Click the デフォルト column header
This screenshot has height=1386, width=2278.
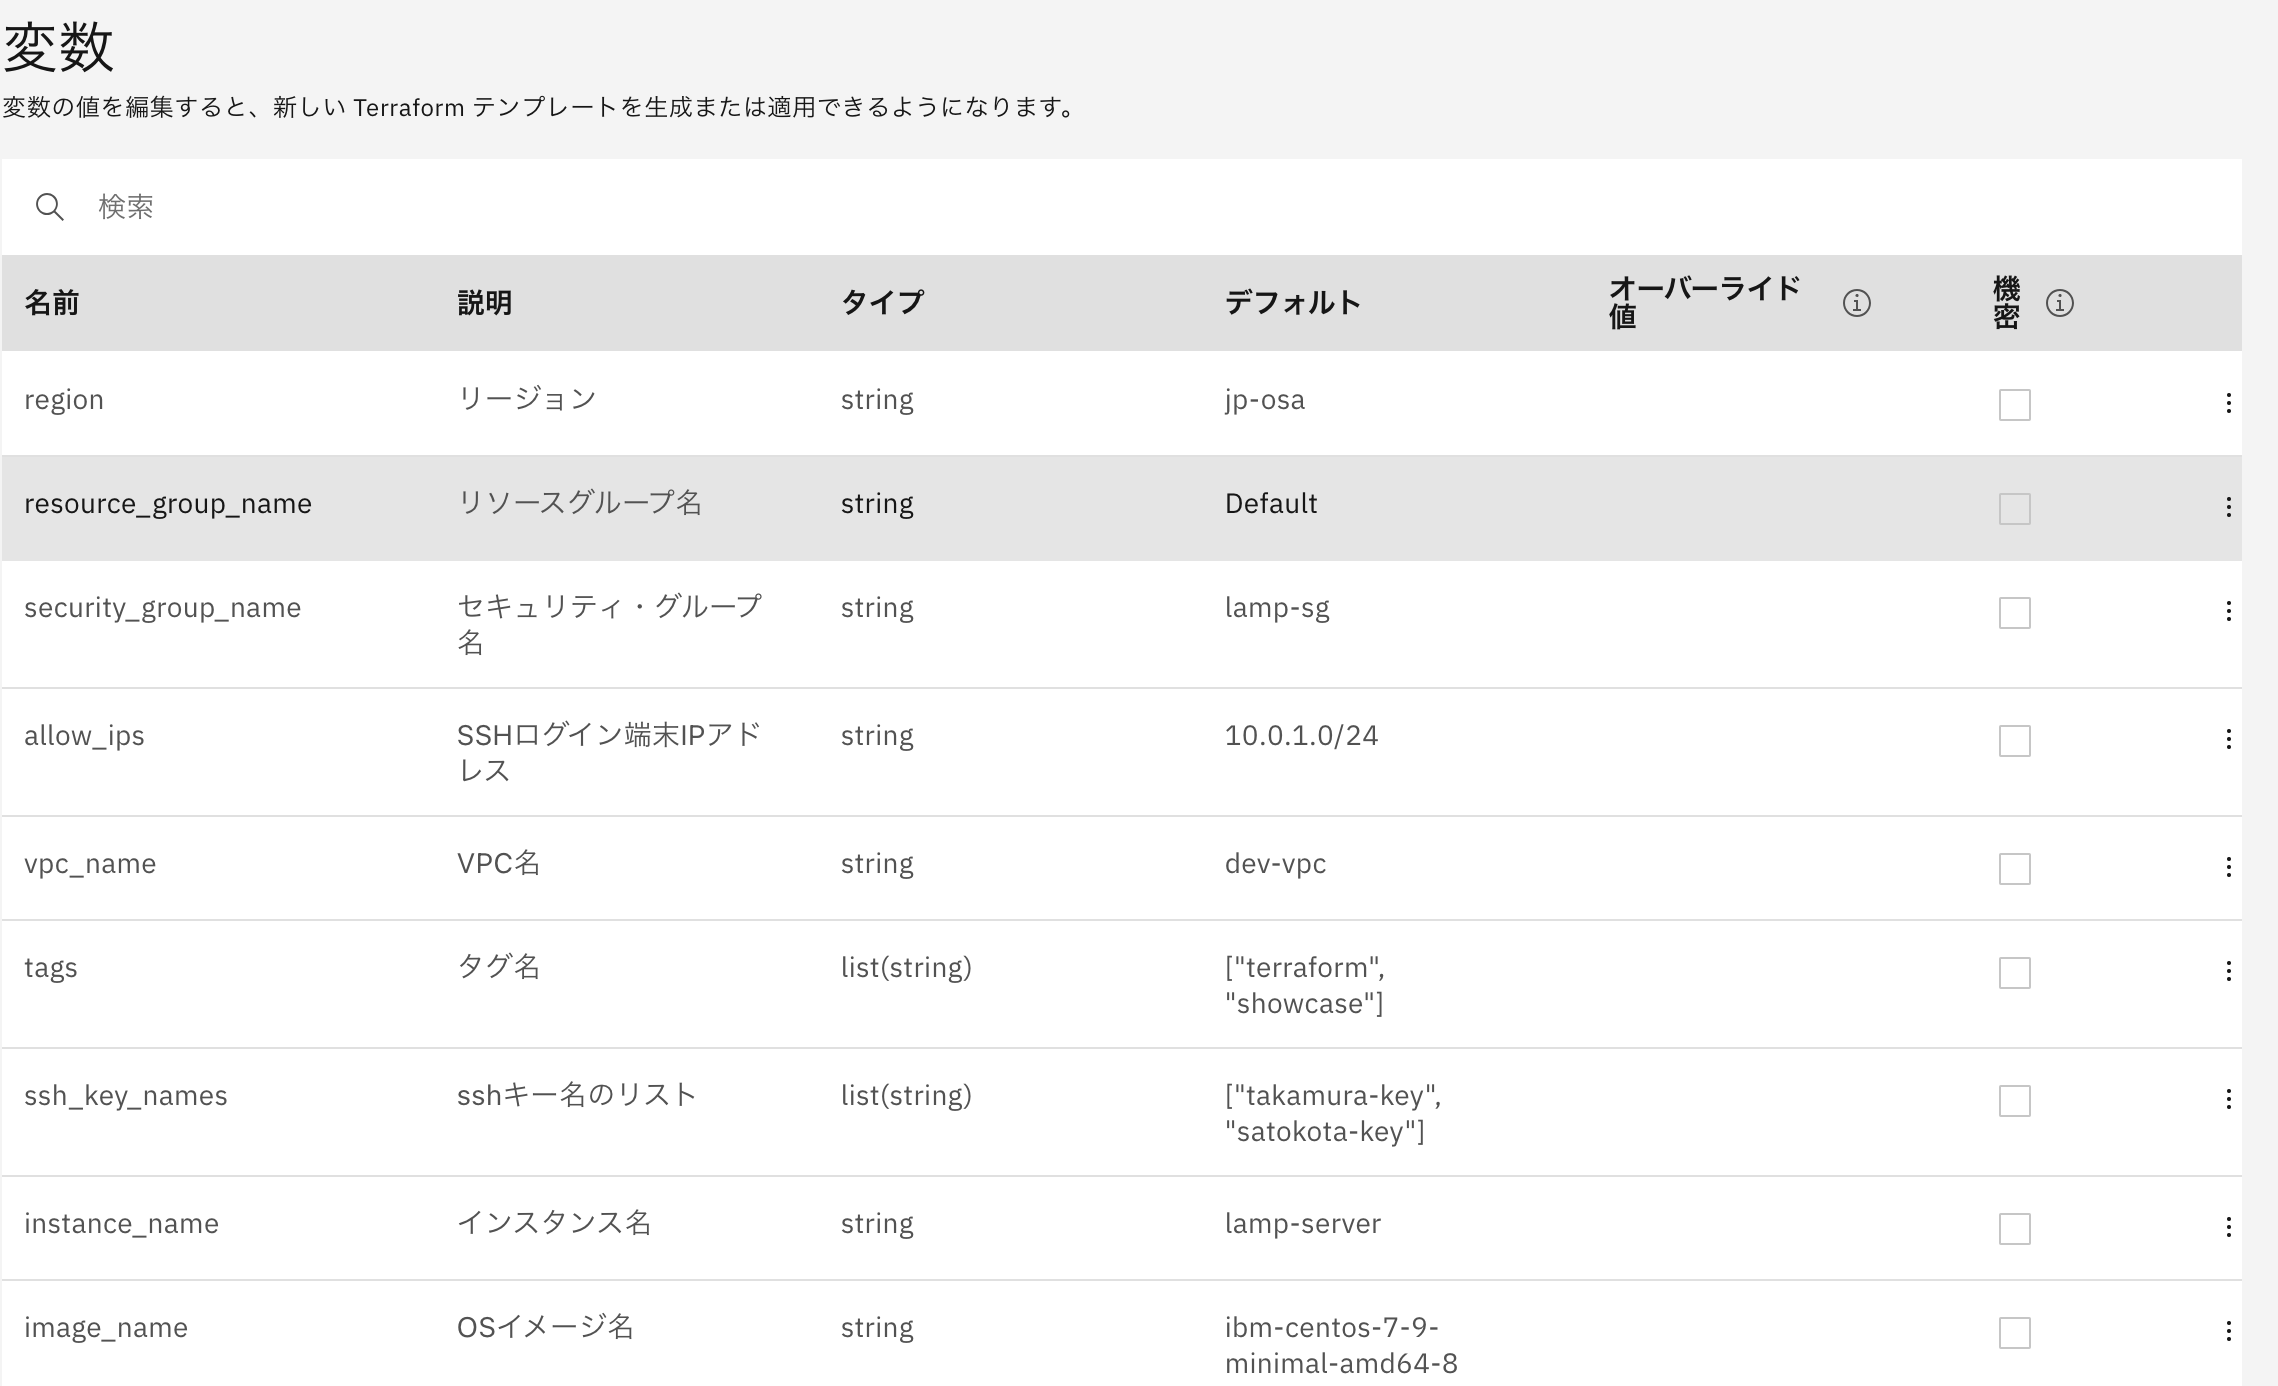1294,302
